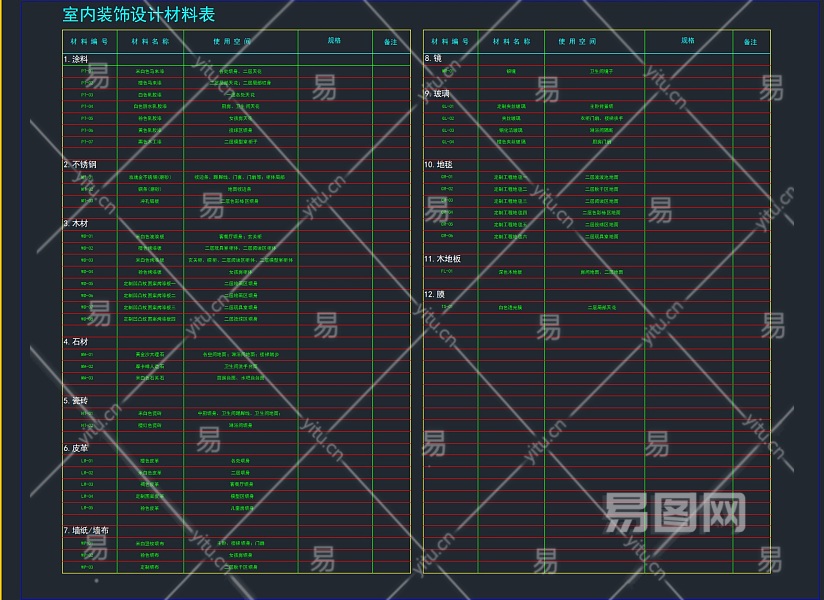The width and height of the screenshot is (824, 600).
Task: Select the 备注 header in right table
Action: [x=750, y=42]
